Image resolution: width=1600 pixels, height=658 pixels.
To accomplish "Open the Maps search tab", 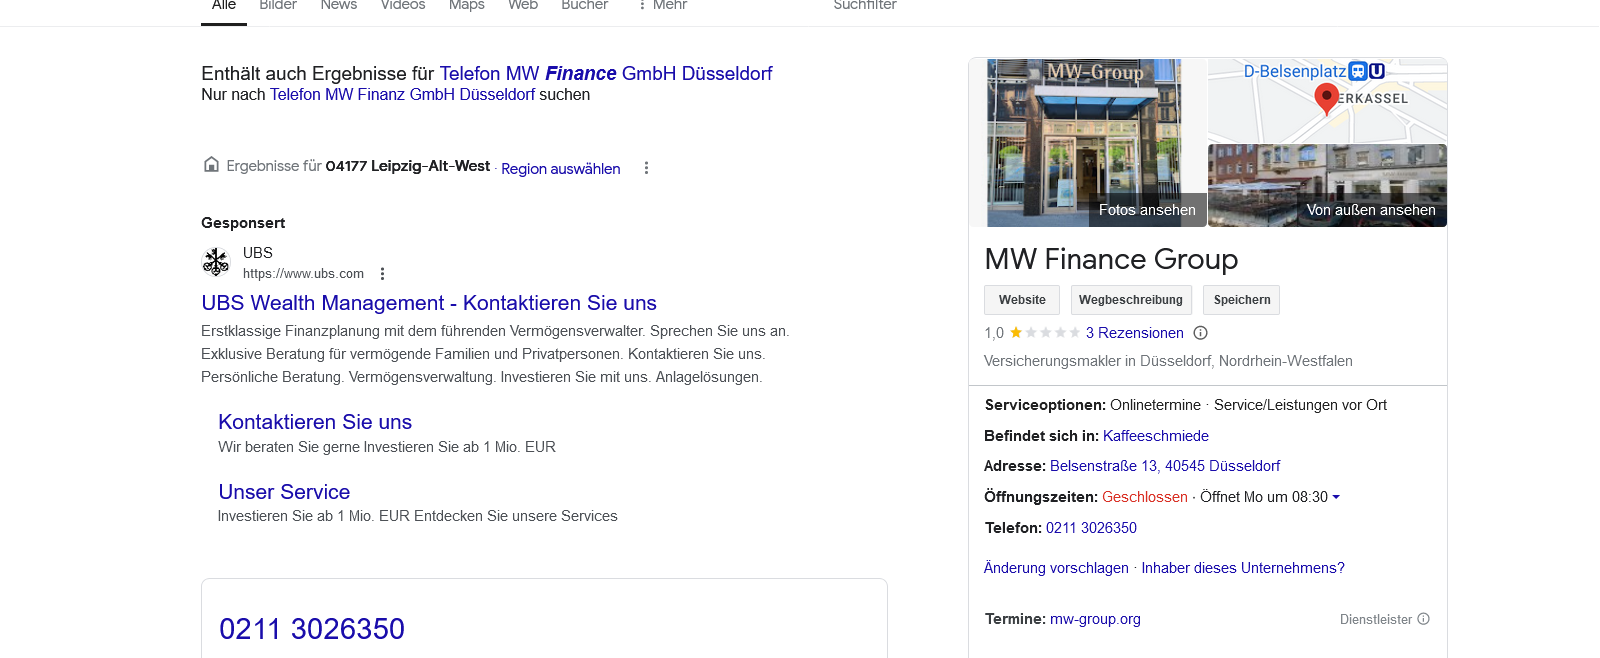I will [x=466, y=6].
